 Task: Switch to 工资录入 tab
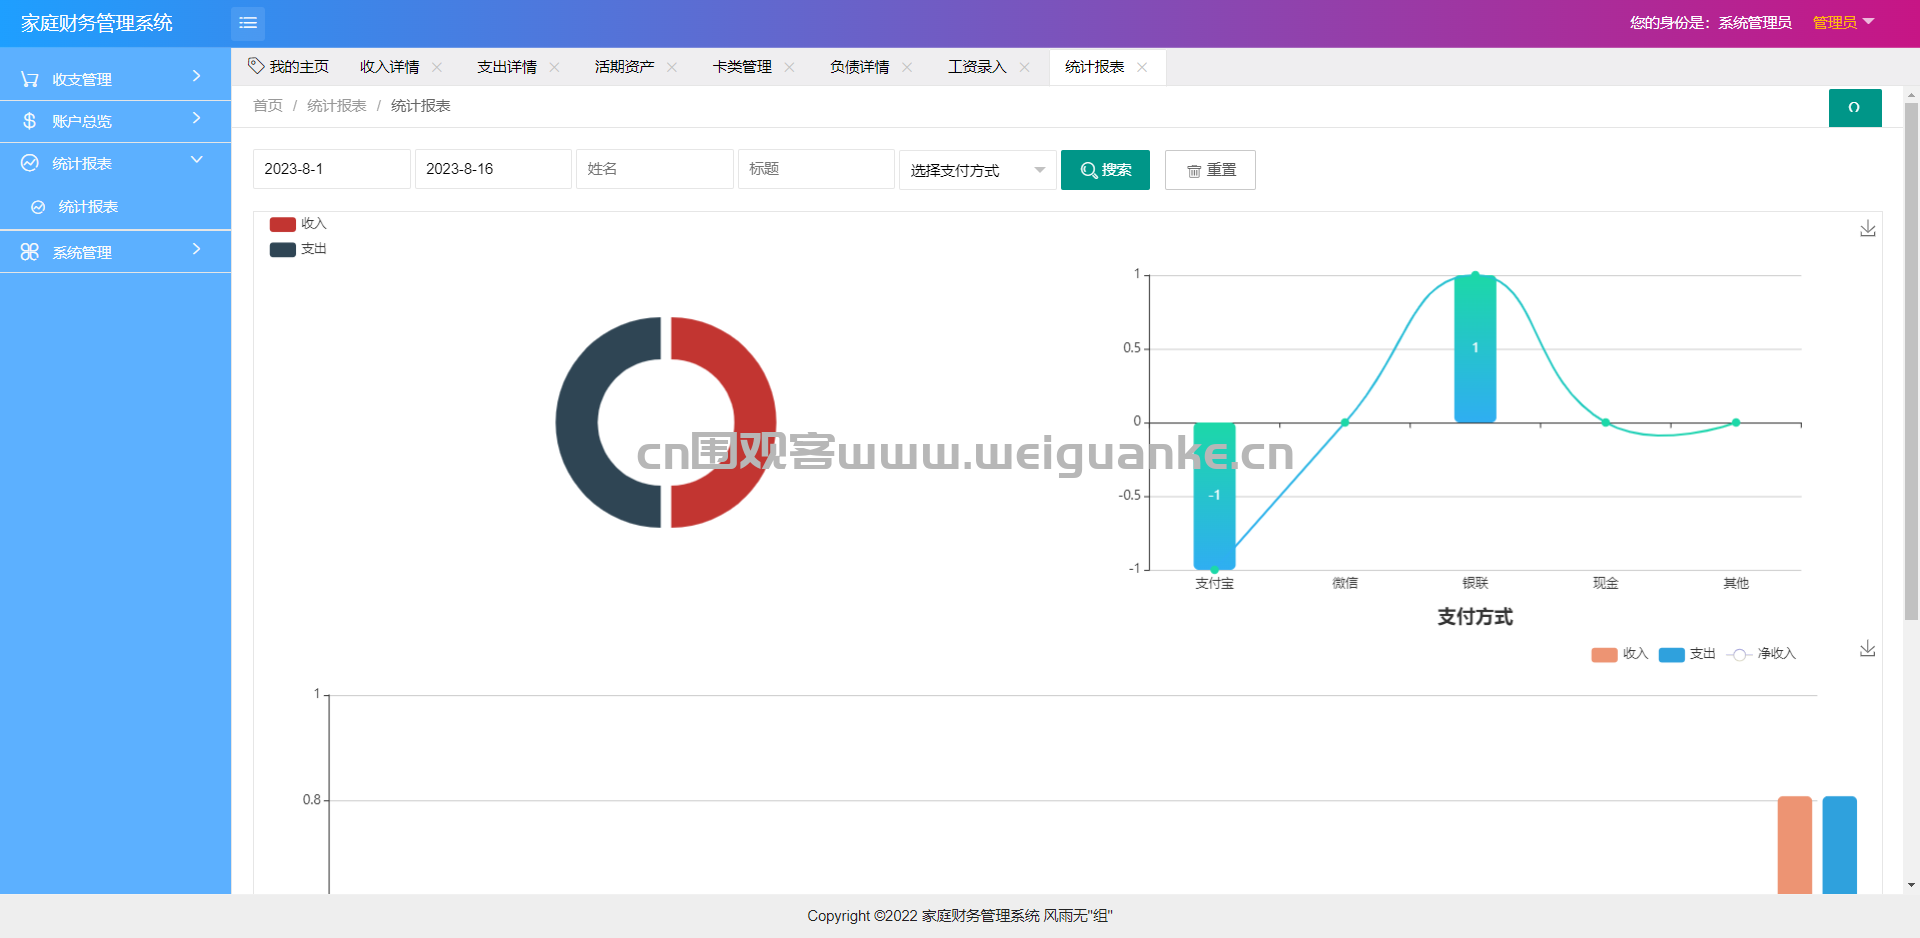[x=977, y=67]
